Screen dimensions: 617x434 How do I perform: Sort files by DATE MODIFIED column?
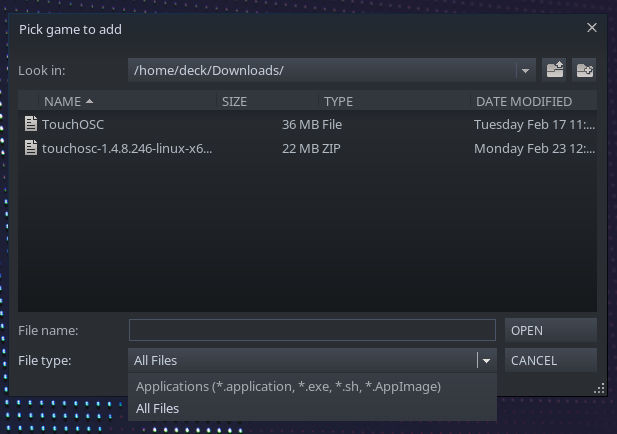(524, 101)
